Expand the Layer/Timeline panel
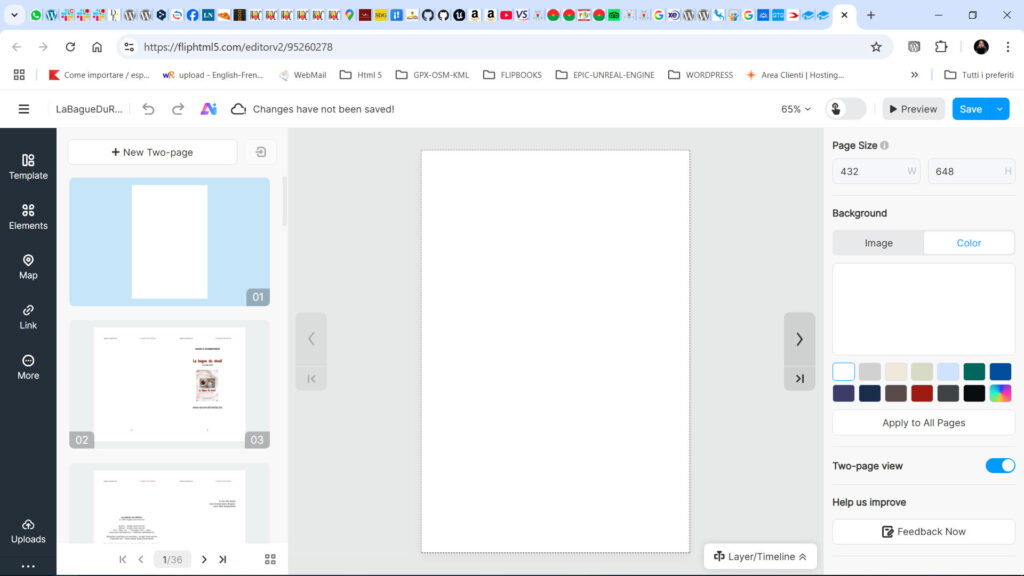This screenshot has height=576, width=1024. [x=760, y=556]
